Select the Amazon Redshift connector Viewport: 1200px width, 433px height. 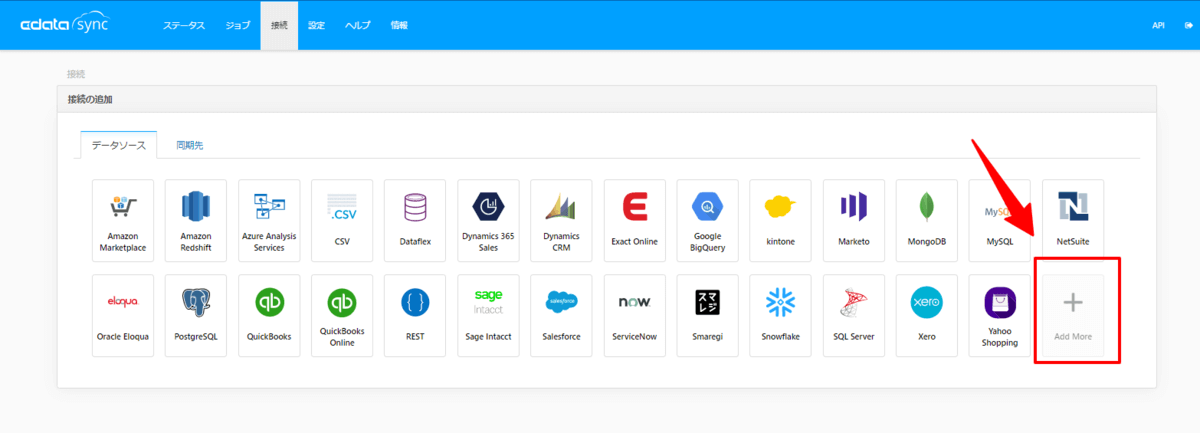pyautogui.click(x=196, y=220)
